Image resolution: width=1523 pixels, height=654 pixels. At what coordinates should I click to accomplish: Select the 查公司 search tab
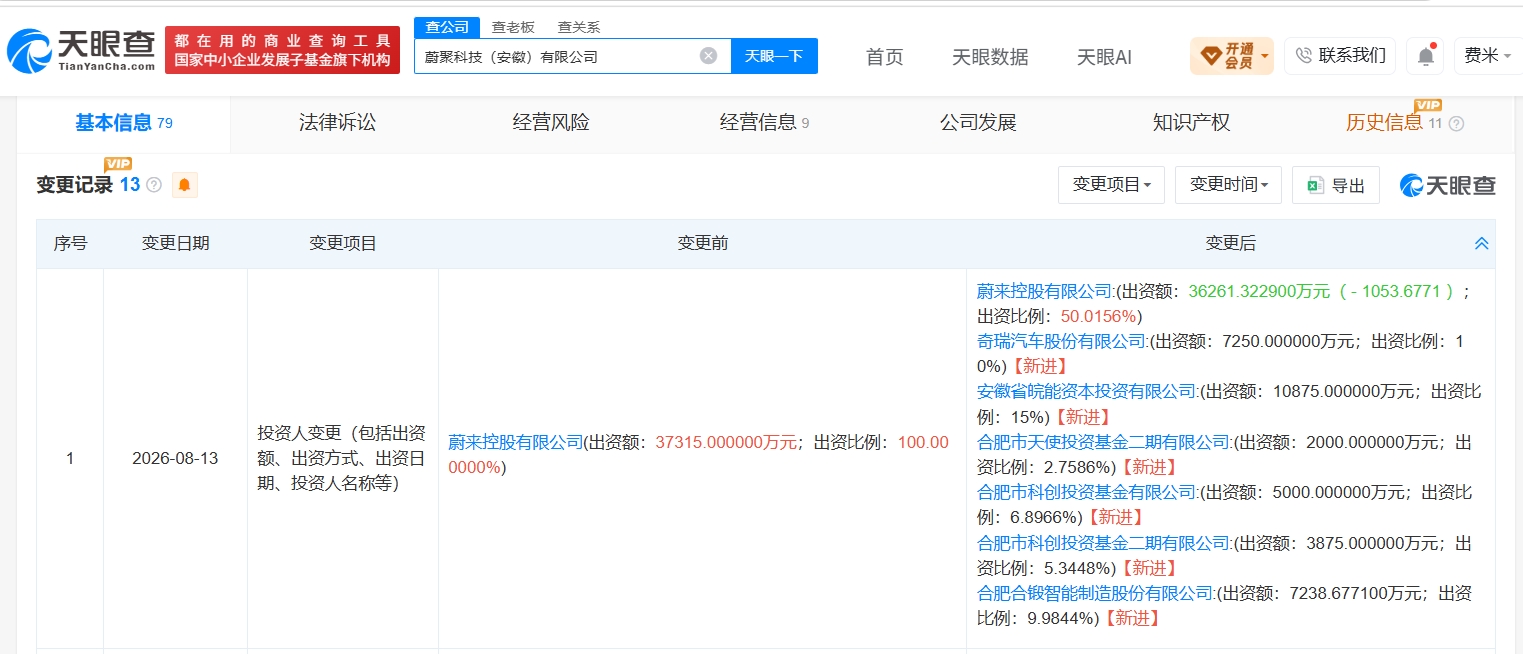point(447,27)
